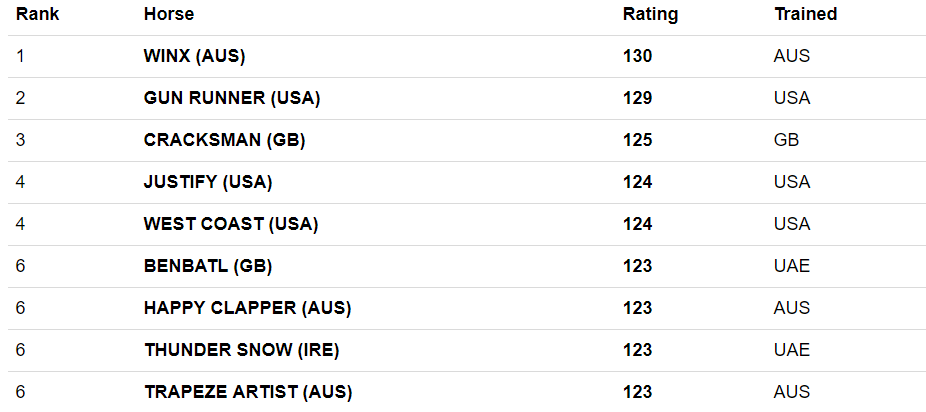Image resolution: width=926 pixels, height=412 pixels.
Task: Click rank number 1 in first row
Action: click(20, 56)
